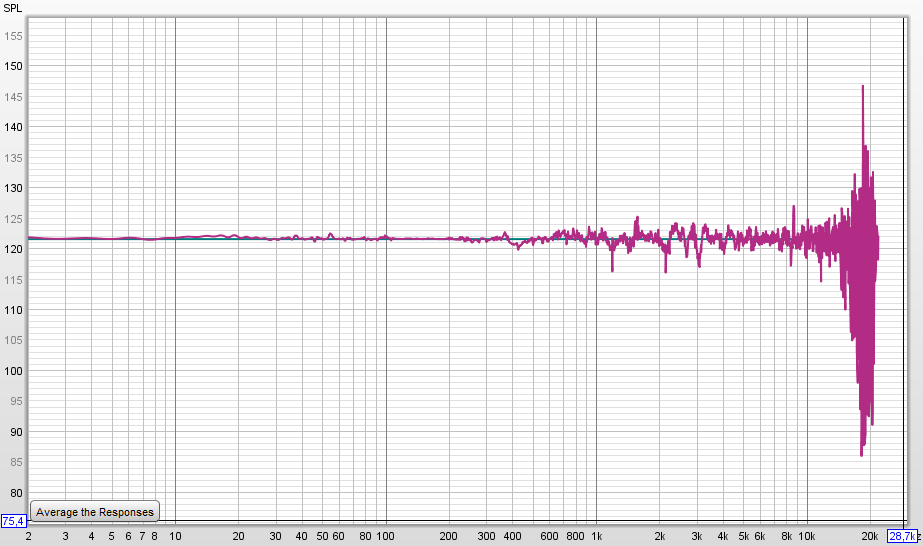The height and width of the screenshot is (546, 923).
Task: Select the SPL axis label
Action: [x=12, y=8]
